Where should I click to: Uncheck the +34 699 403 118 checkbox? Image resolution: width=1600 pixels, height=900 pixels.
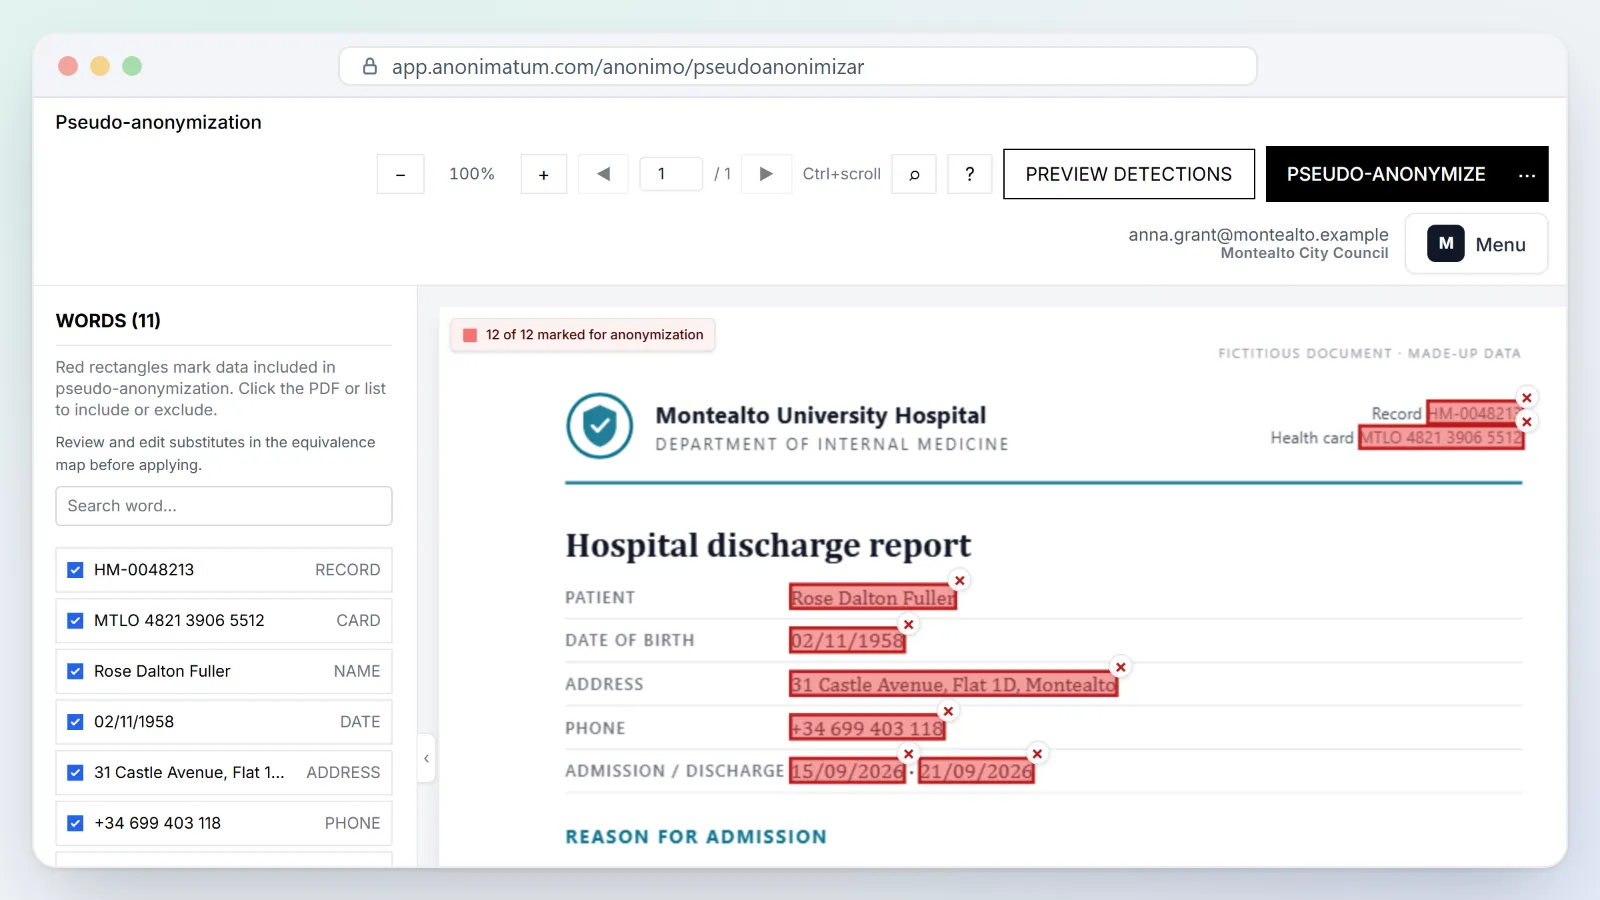pyautogui.click(x=75, y=823)
